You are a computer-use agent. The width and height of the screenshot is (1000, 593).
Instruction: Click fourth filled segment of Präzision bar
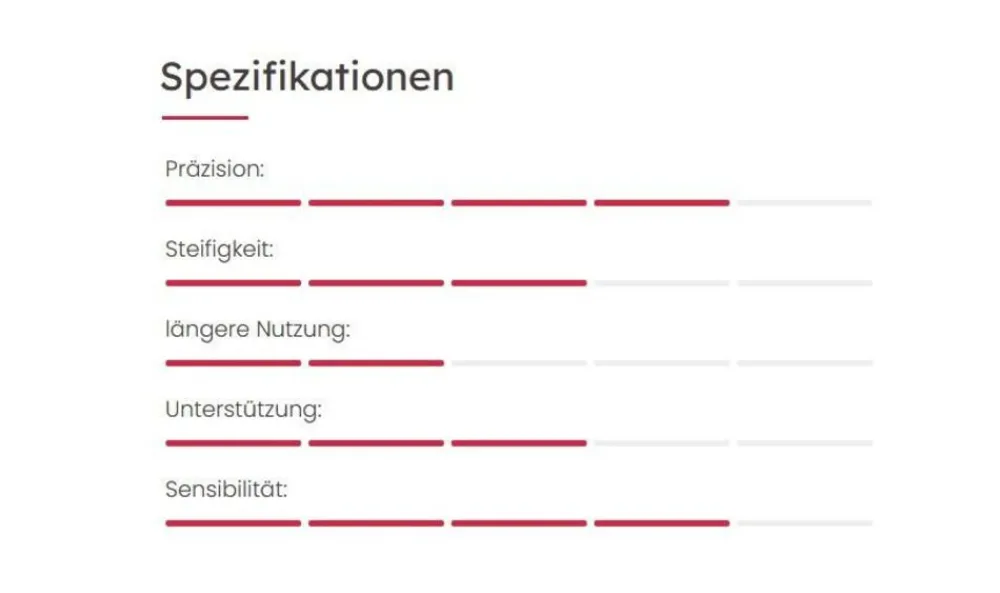click(x=661, y=203)
